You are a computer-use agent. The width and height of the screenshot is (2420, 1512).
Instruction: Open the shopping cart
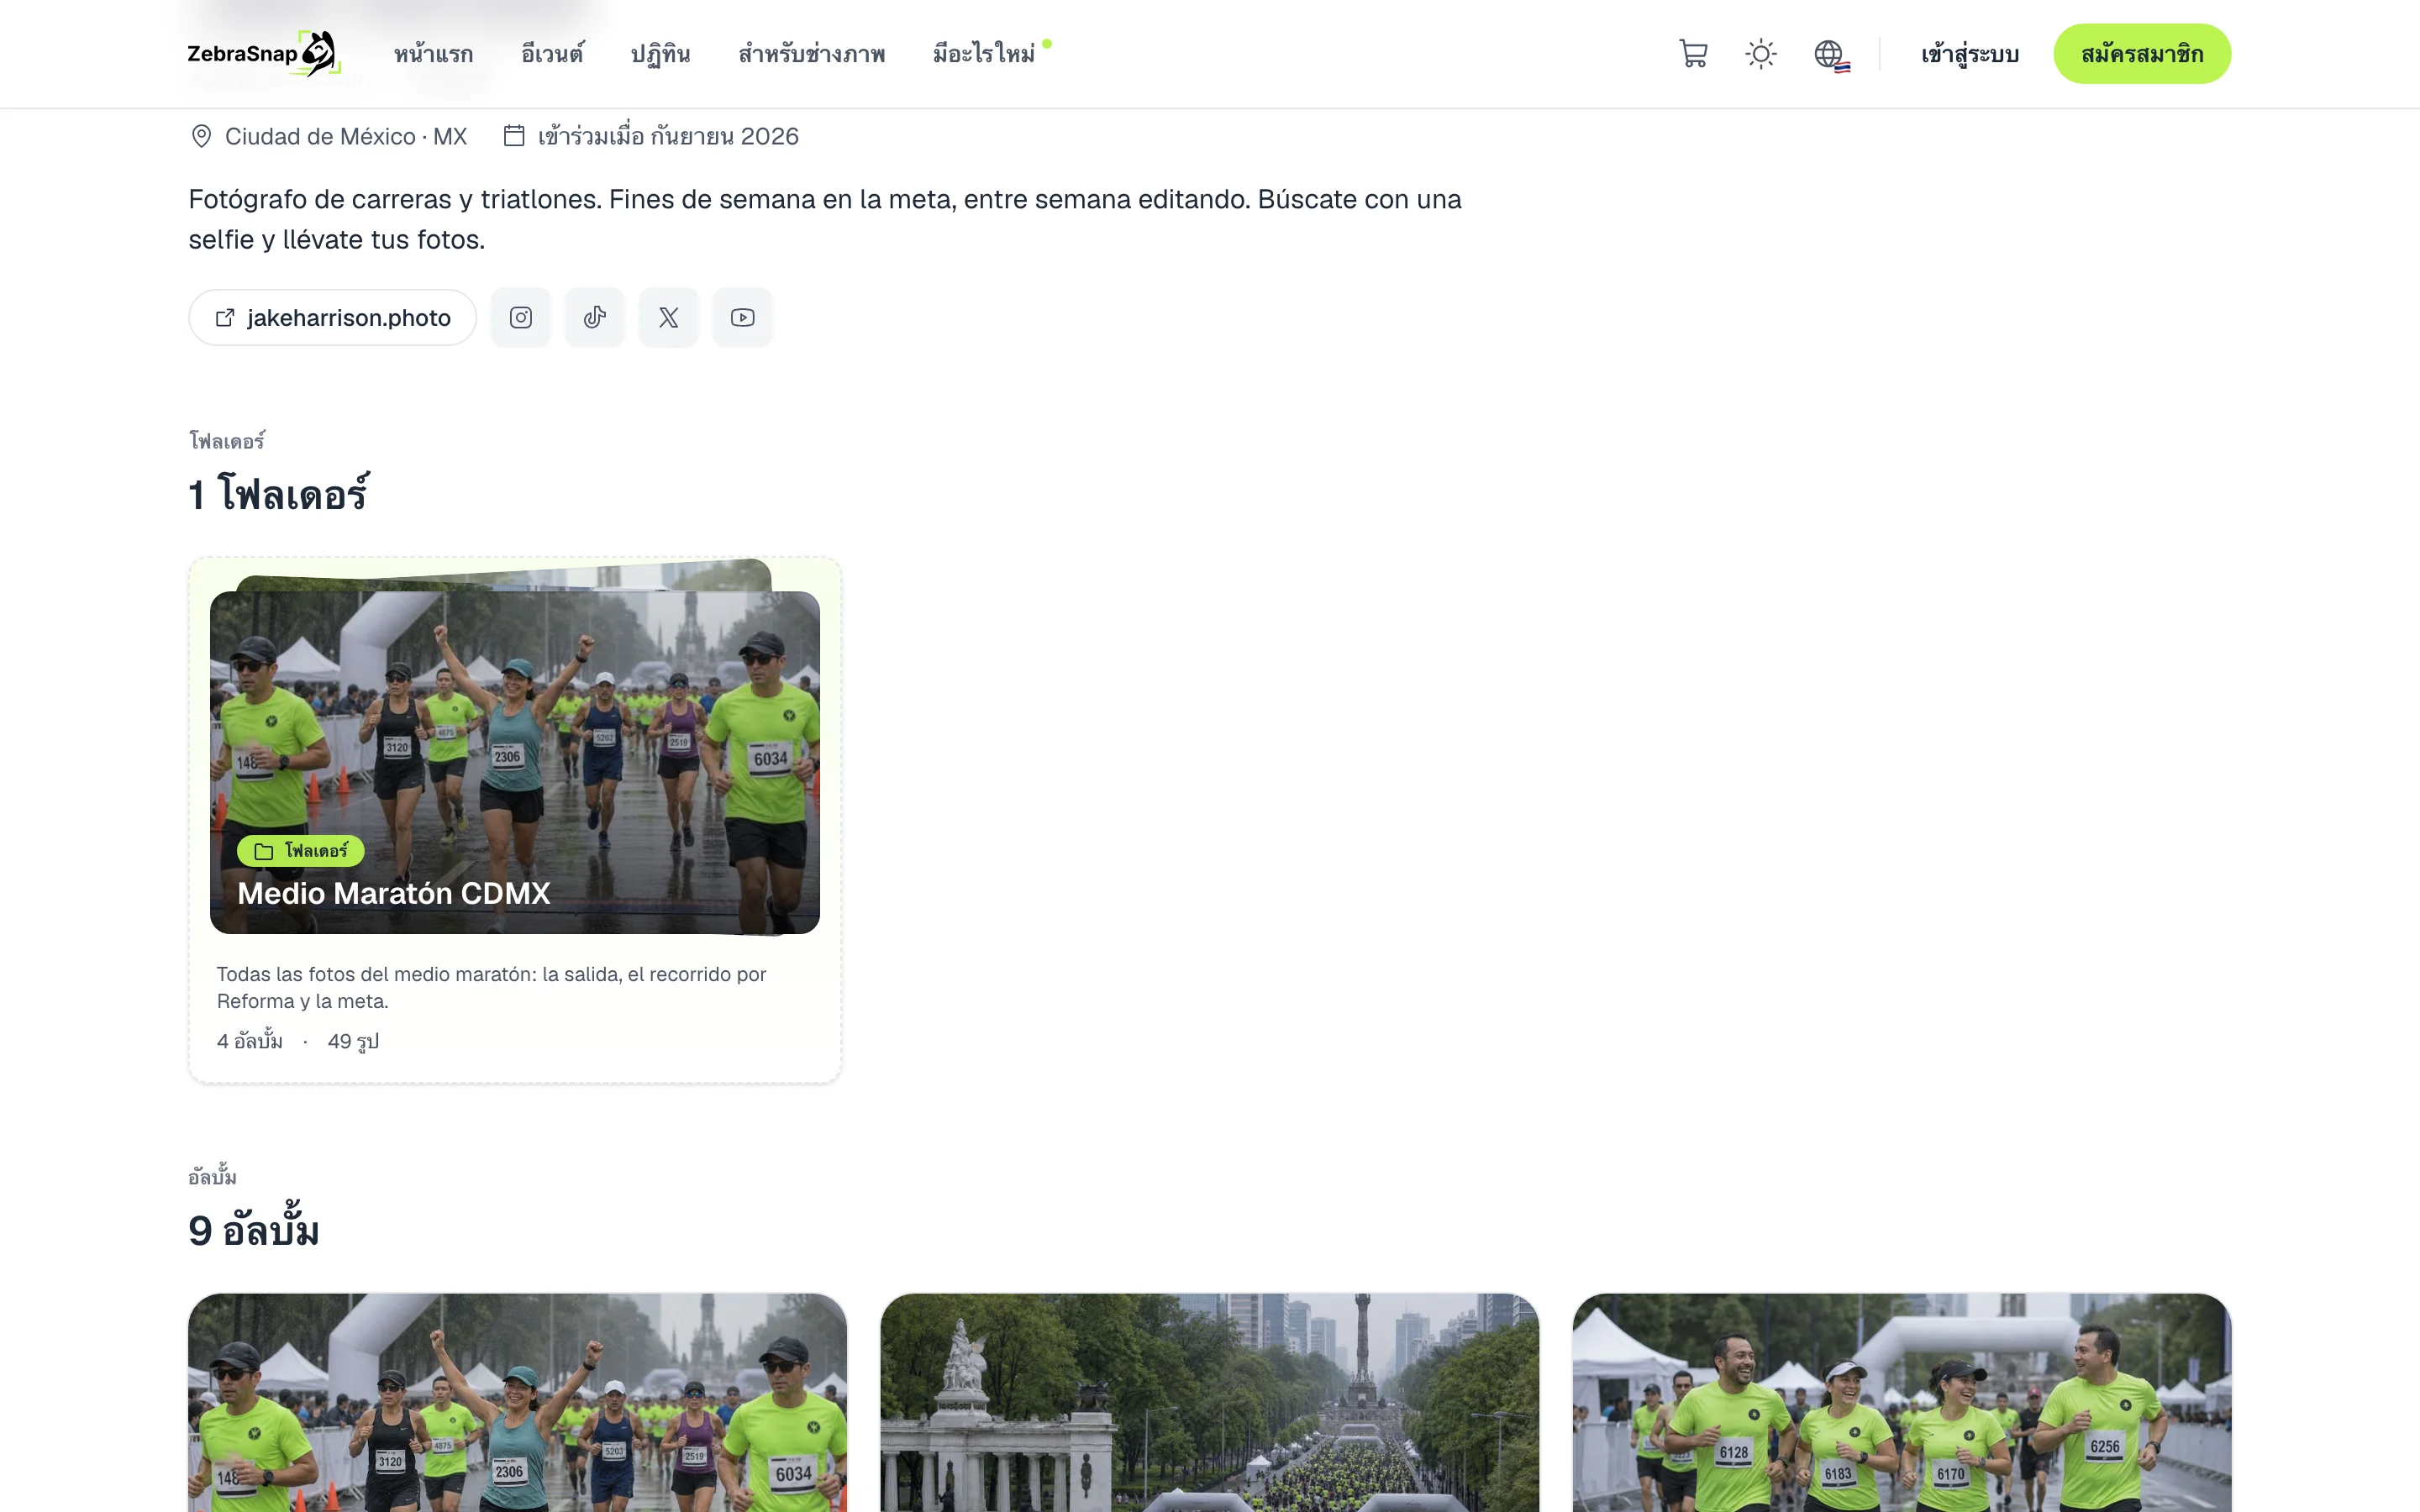tap(1693, 54)
